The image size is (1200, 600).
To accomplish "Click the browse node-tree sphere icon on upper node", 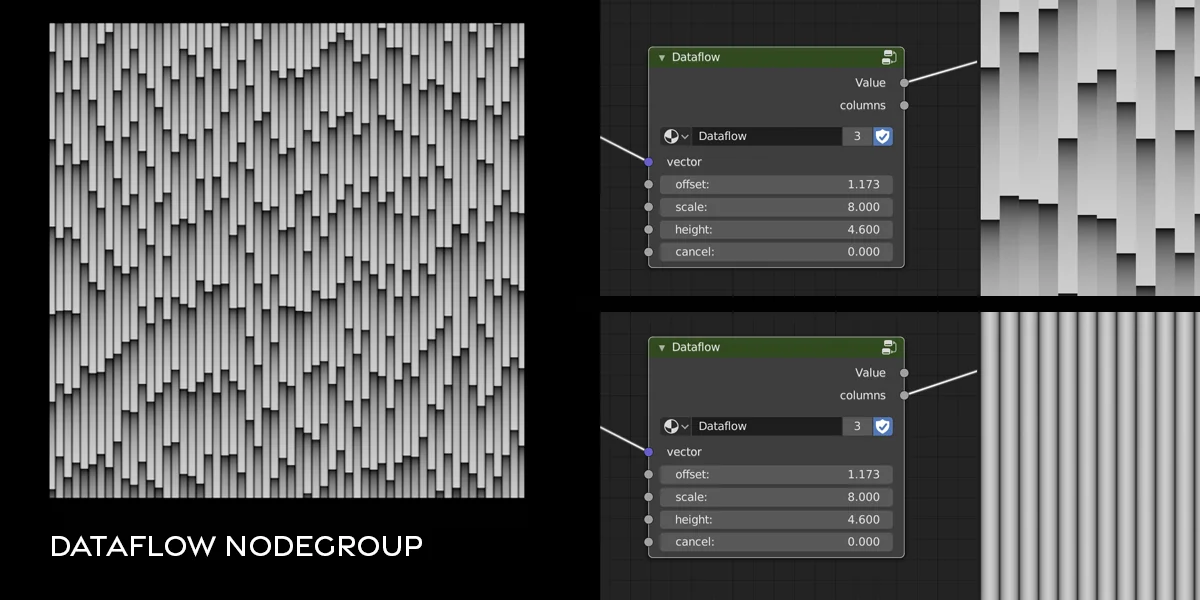I will pos(672,136).
